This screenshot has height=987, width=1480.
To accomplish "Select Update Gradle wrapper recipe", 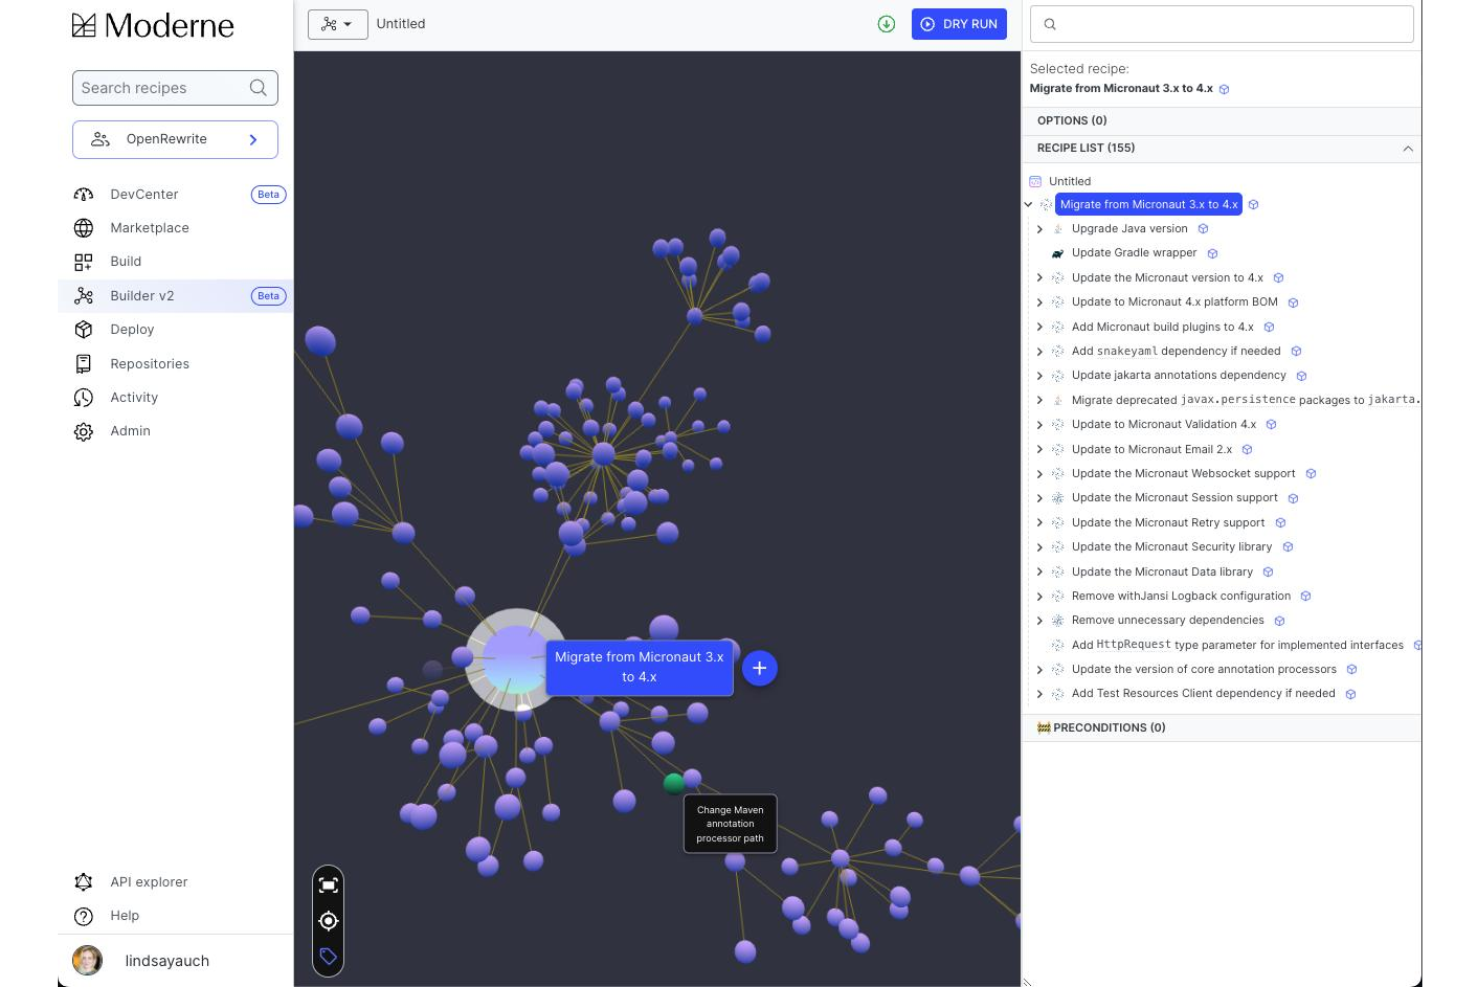I will coord(1134,253).
